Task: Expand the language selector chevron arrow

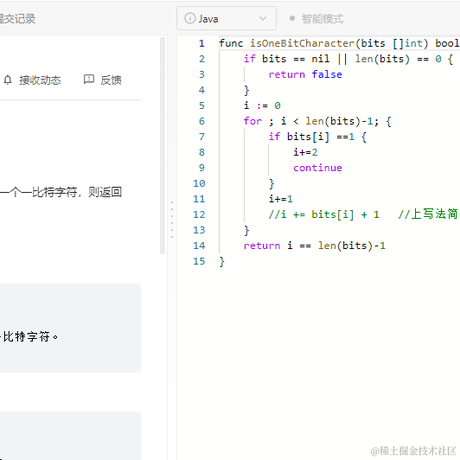Action: pos(263,18)
